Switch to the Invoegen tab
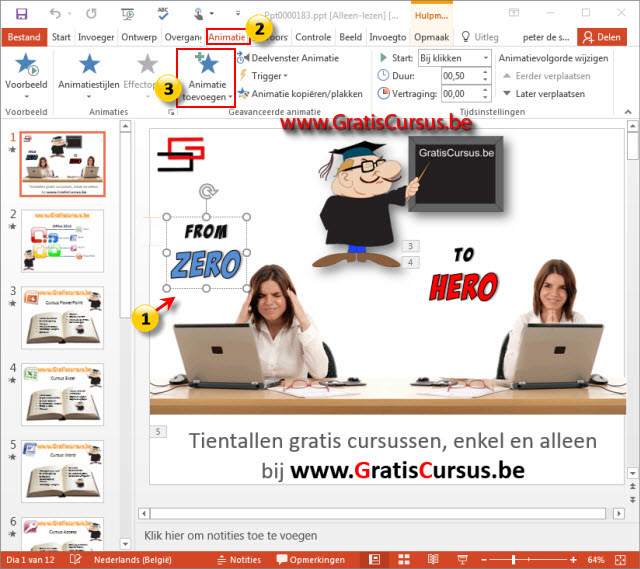This screenshot has width=640, height=569. click(x=96, y=37)
